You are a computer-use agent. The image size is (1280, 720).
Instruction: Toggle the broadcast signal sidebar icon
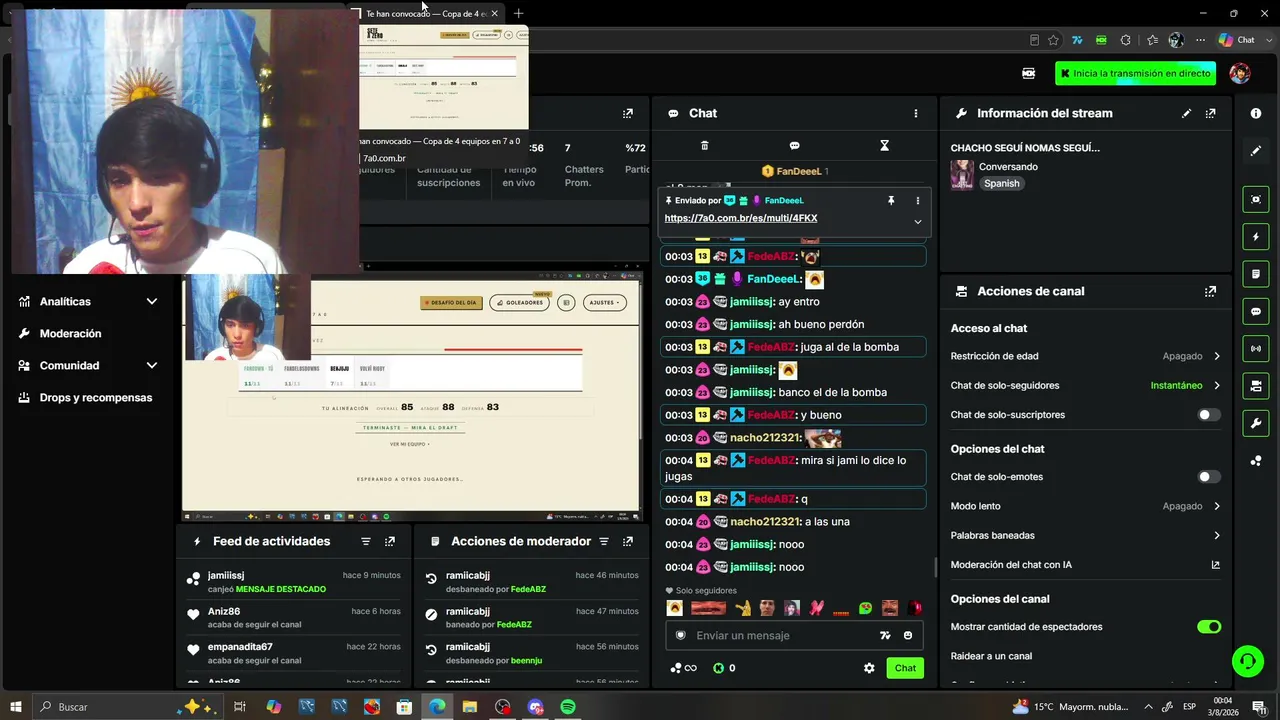coord(1256,349)
